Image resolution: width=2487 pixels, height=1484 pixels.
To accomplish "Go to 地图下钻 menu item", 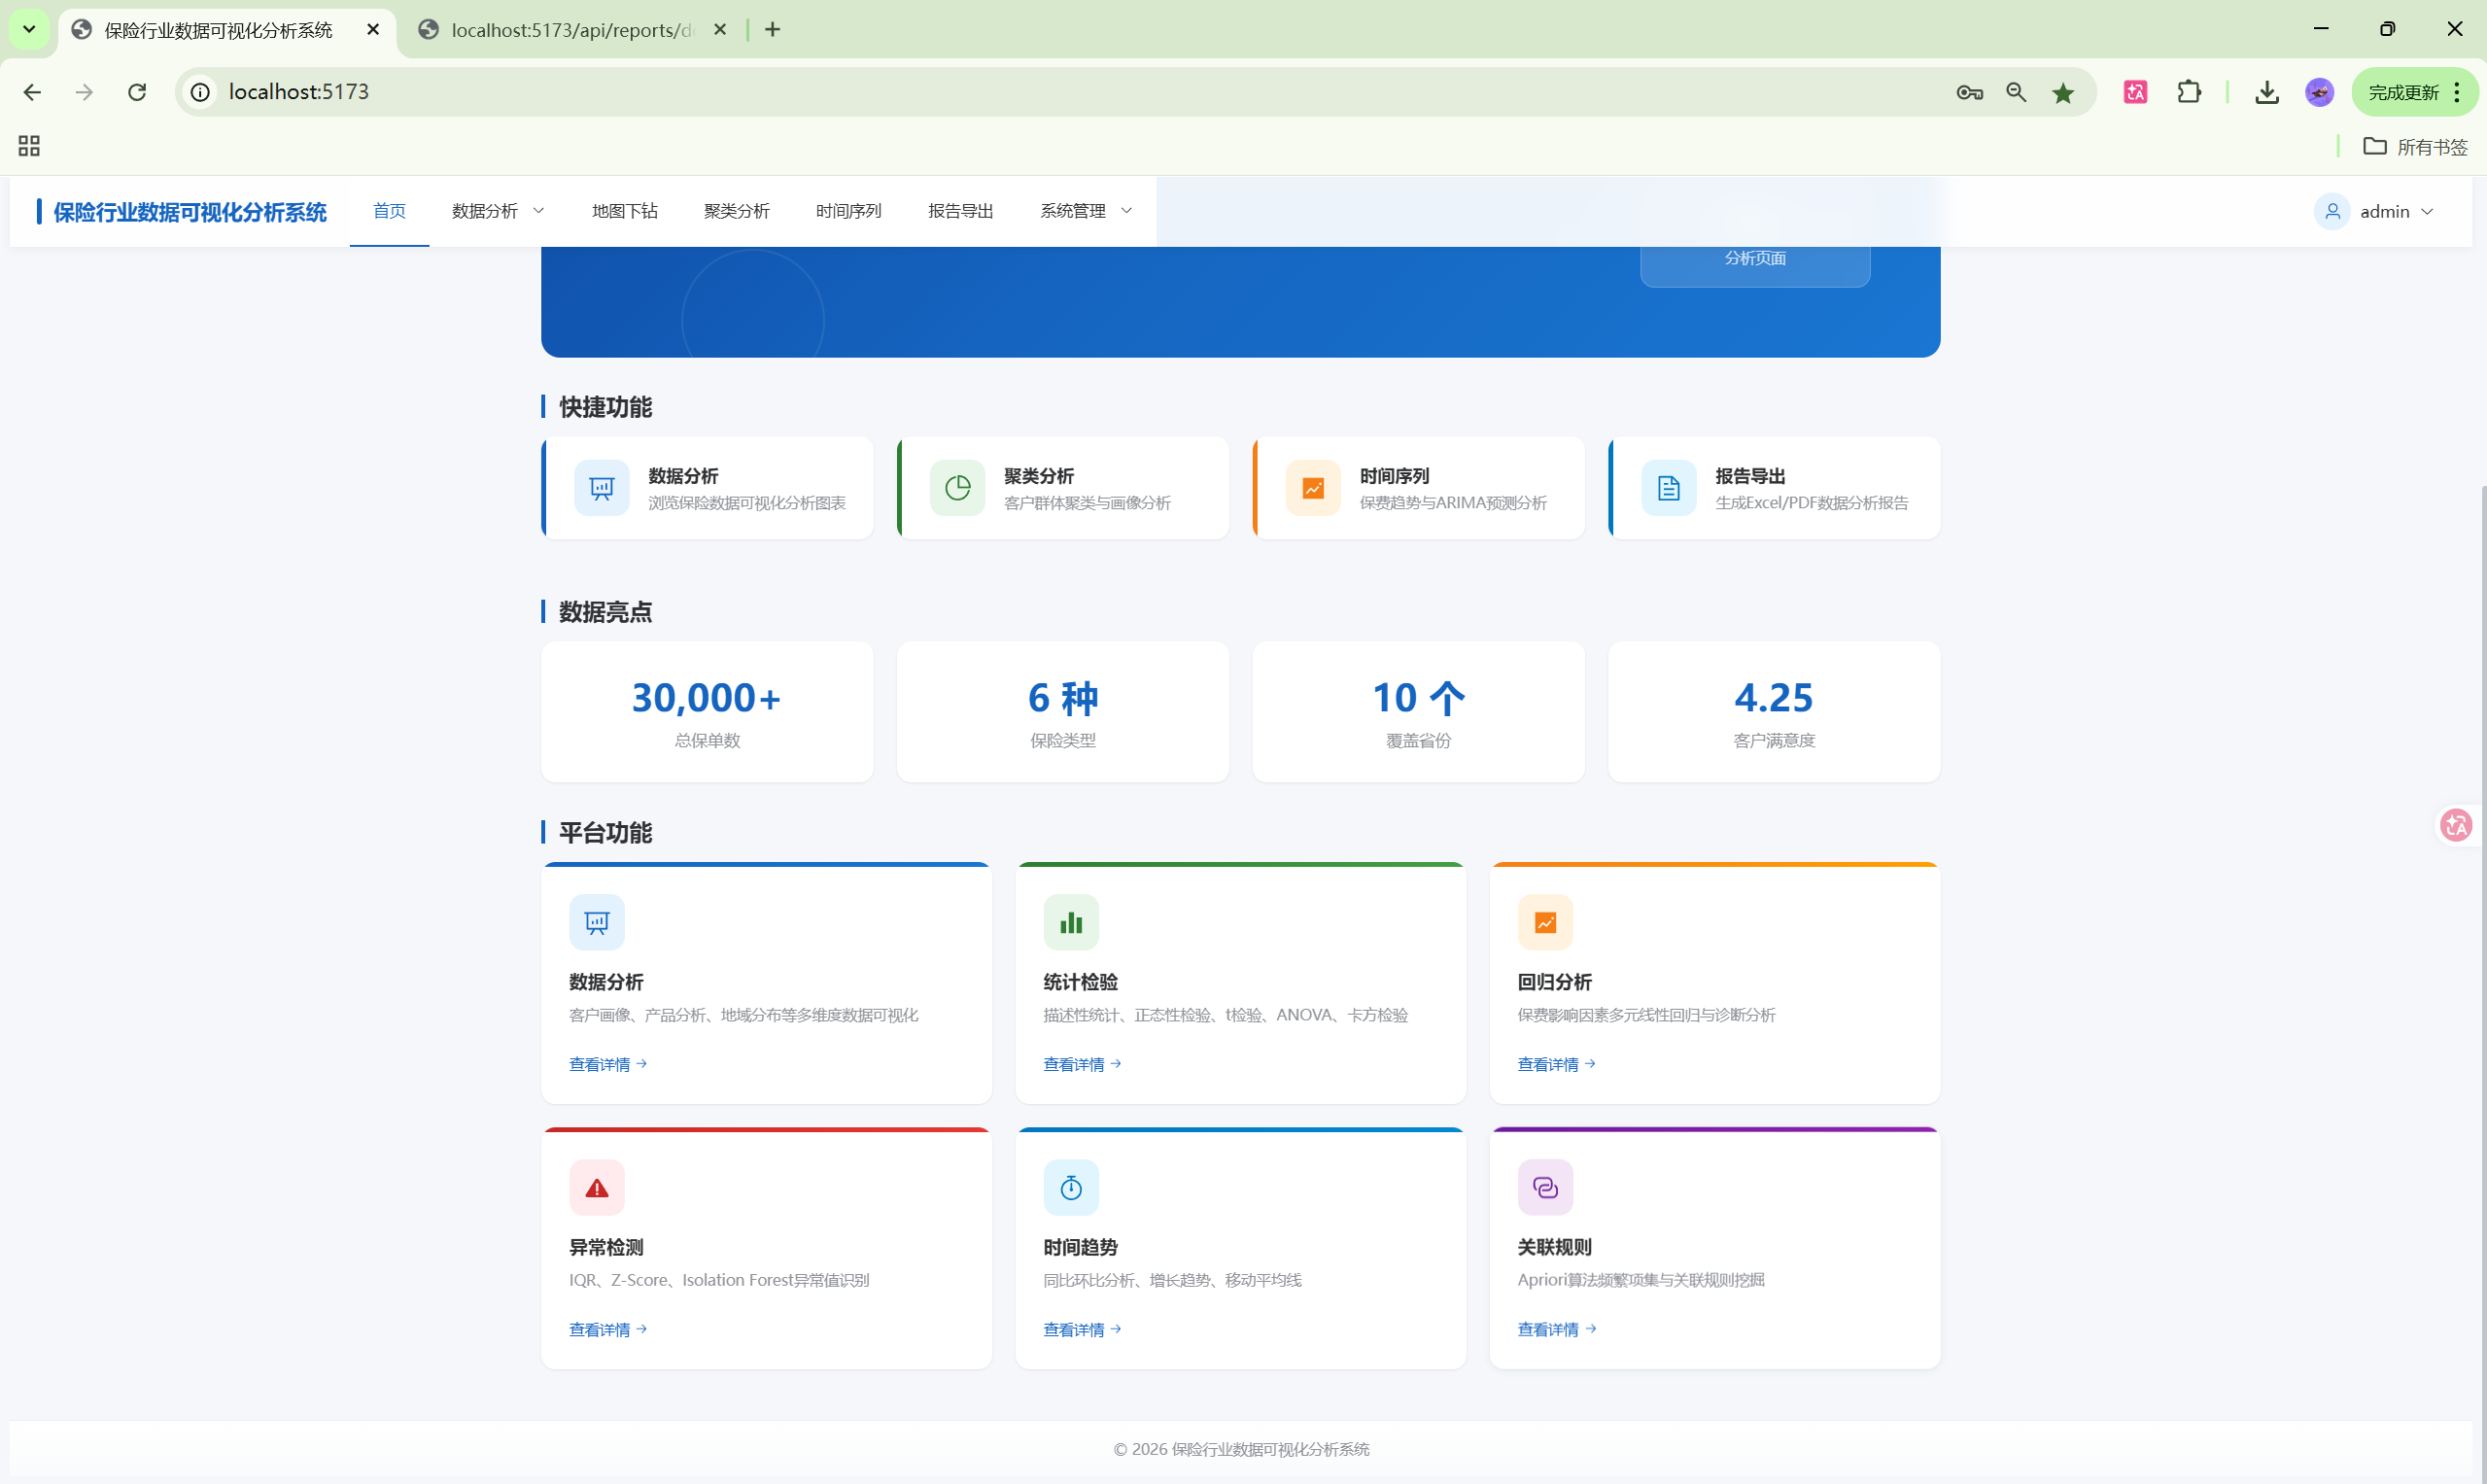I will pyautogui.click(x=624, y=211).
